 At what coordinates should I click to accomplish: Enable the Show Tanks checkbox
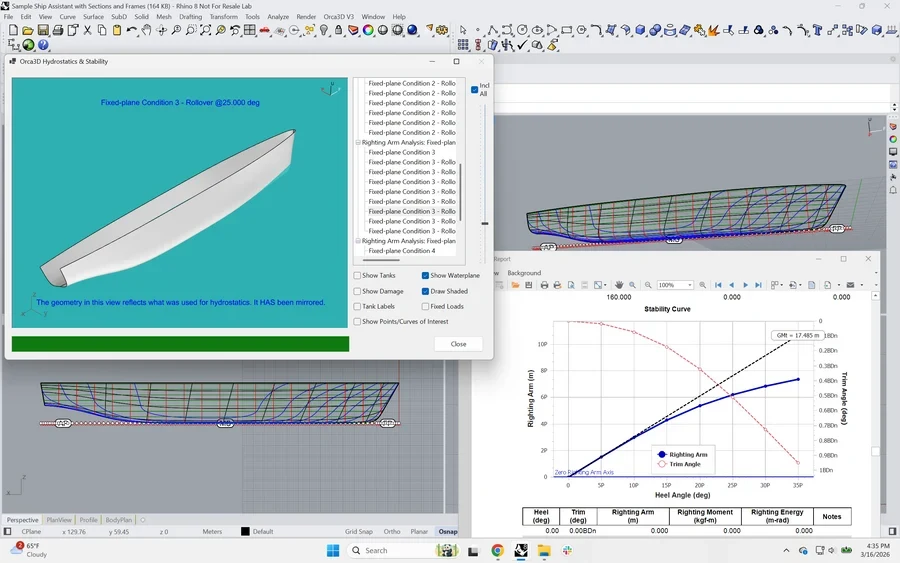(x=358, y=275)
